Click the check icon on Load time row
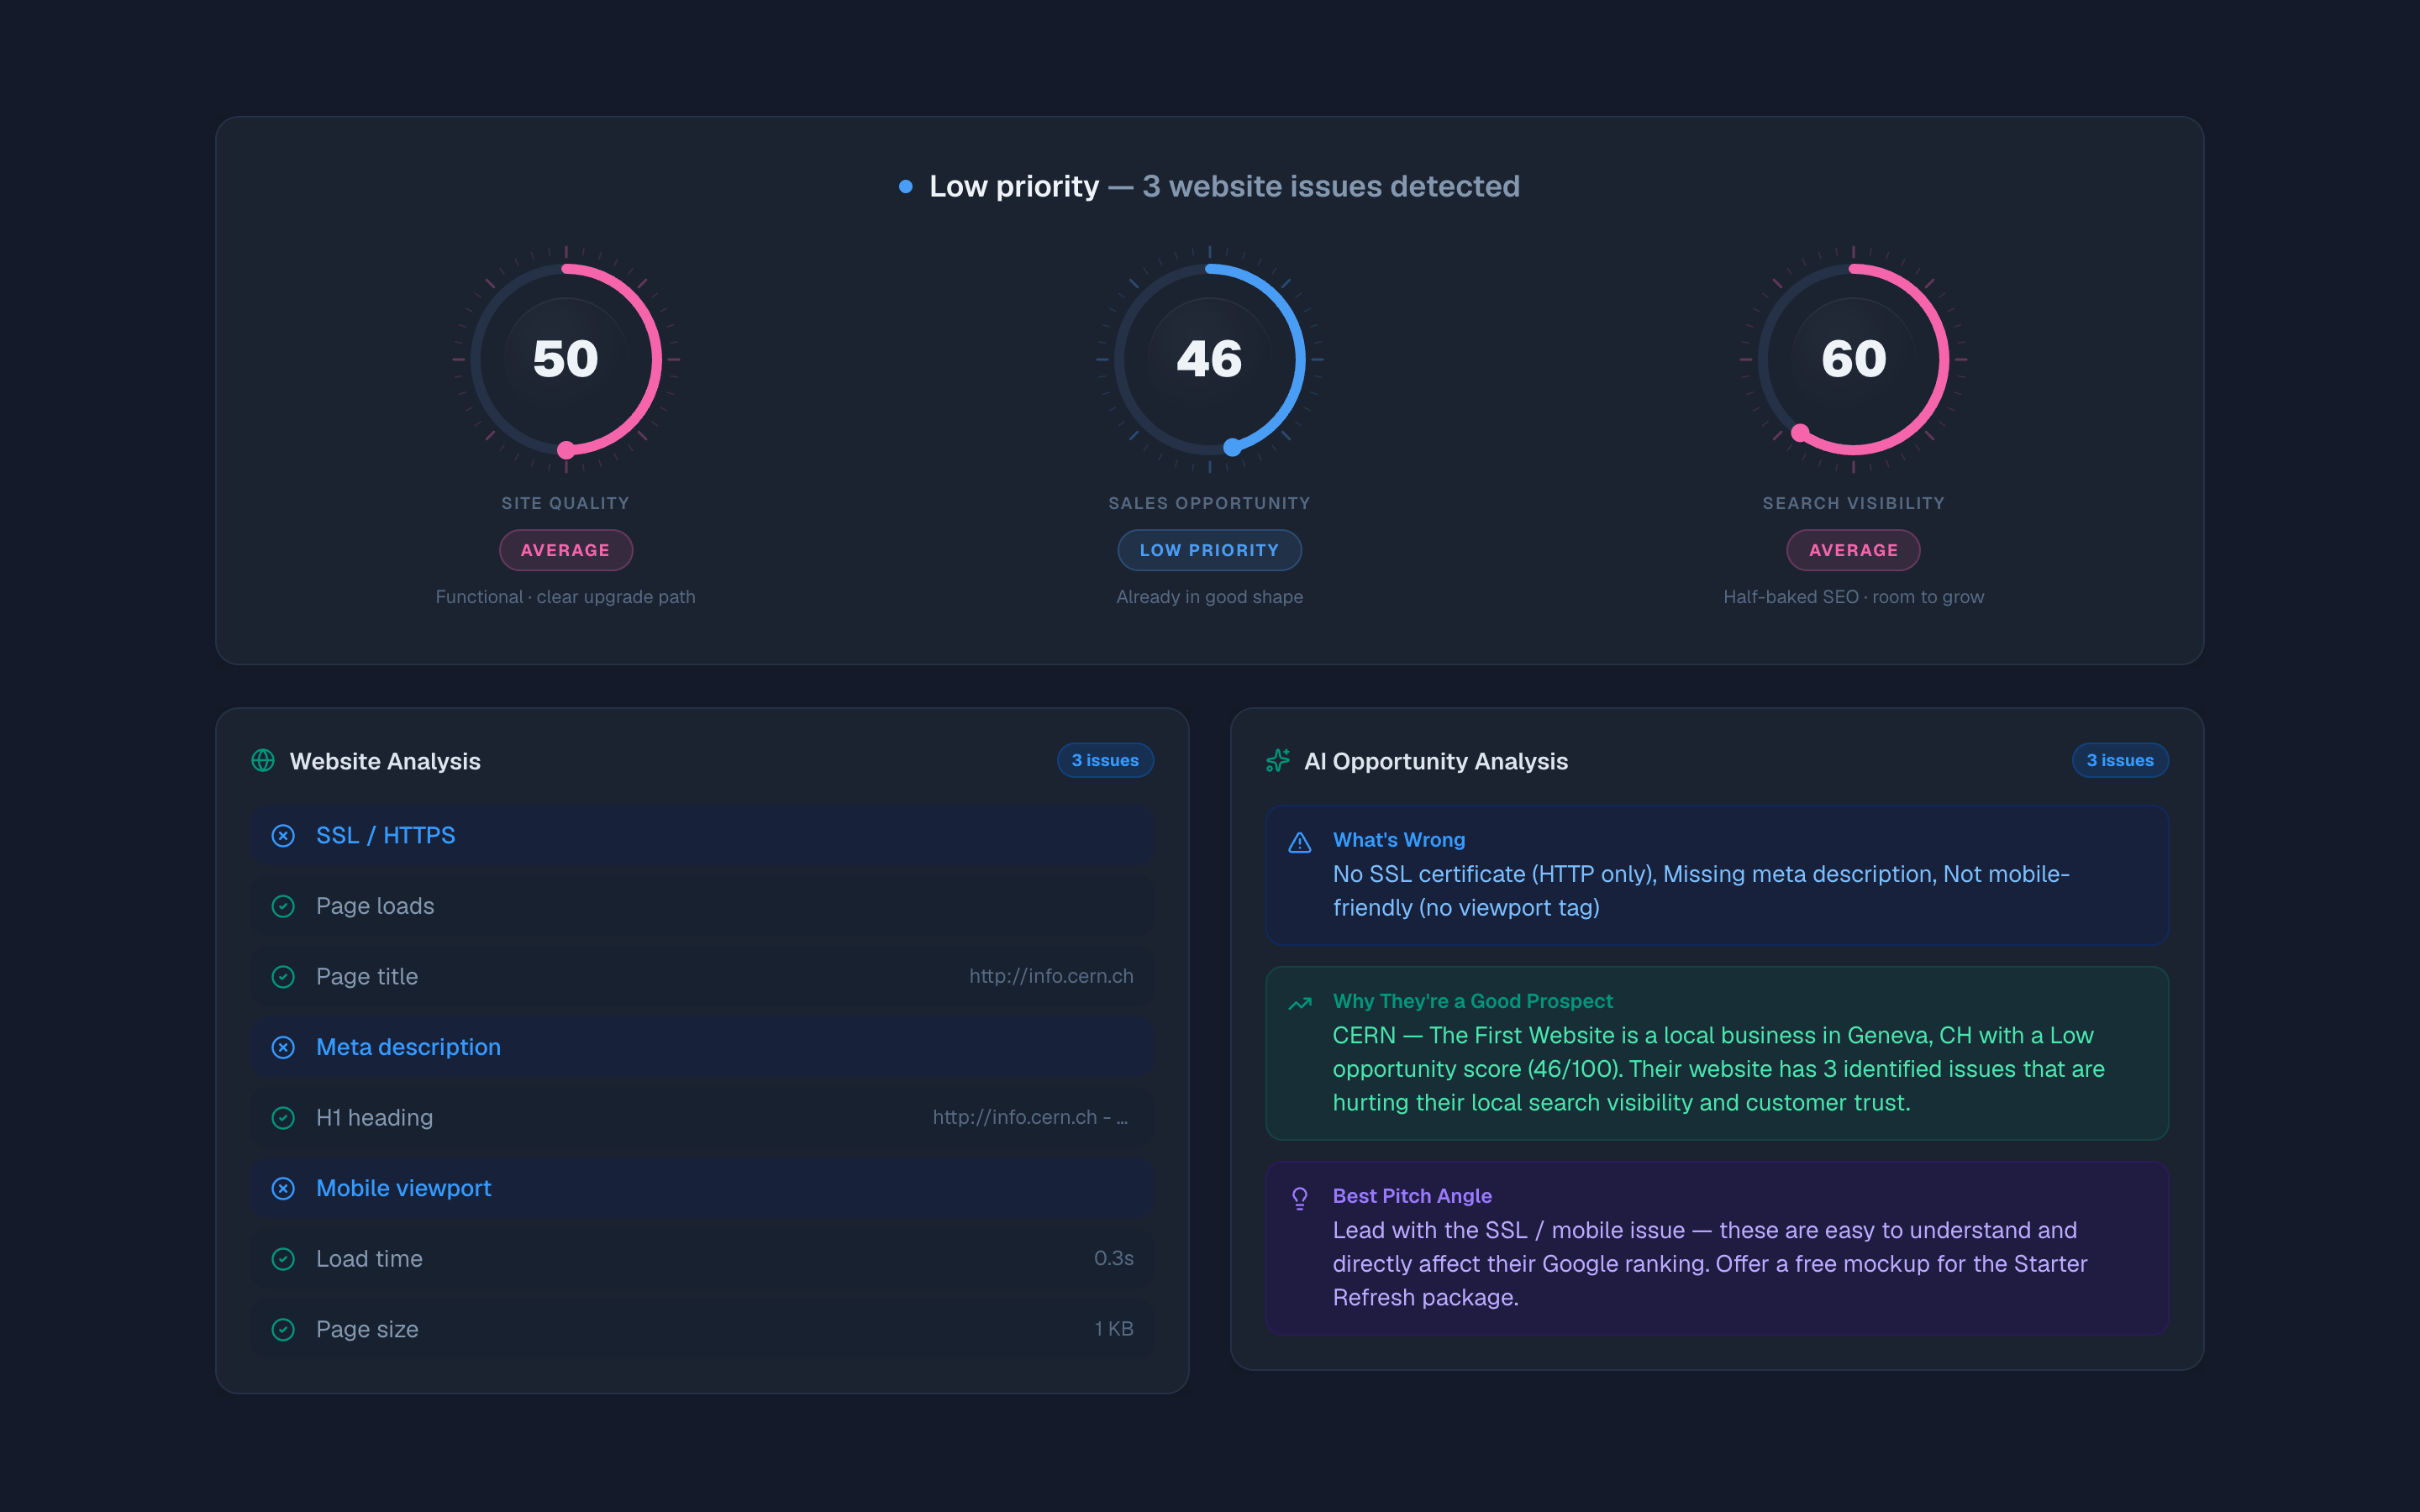 283,1259
